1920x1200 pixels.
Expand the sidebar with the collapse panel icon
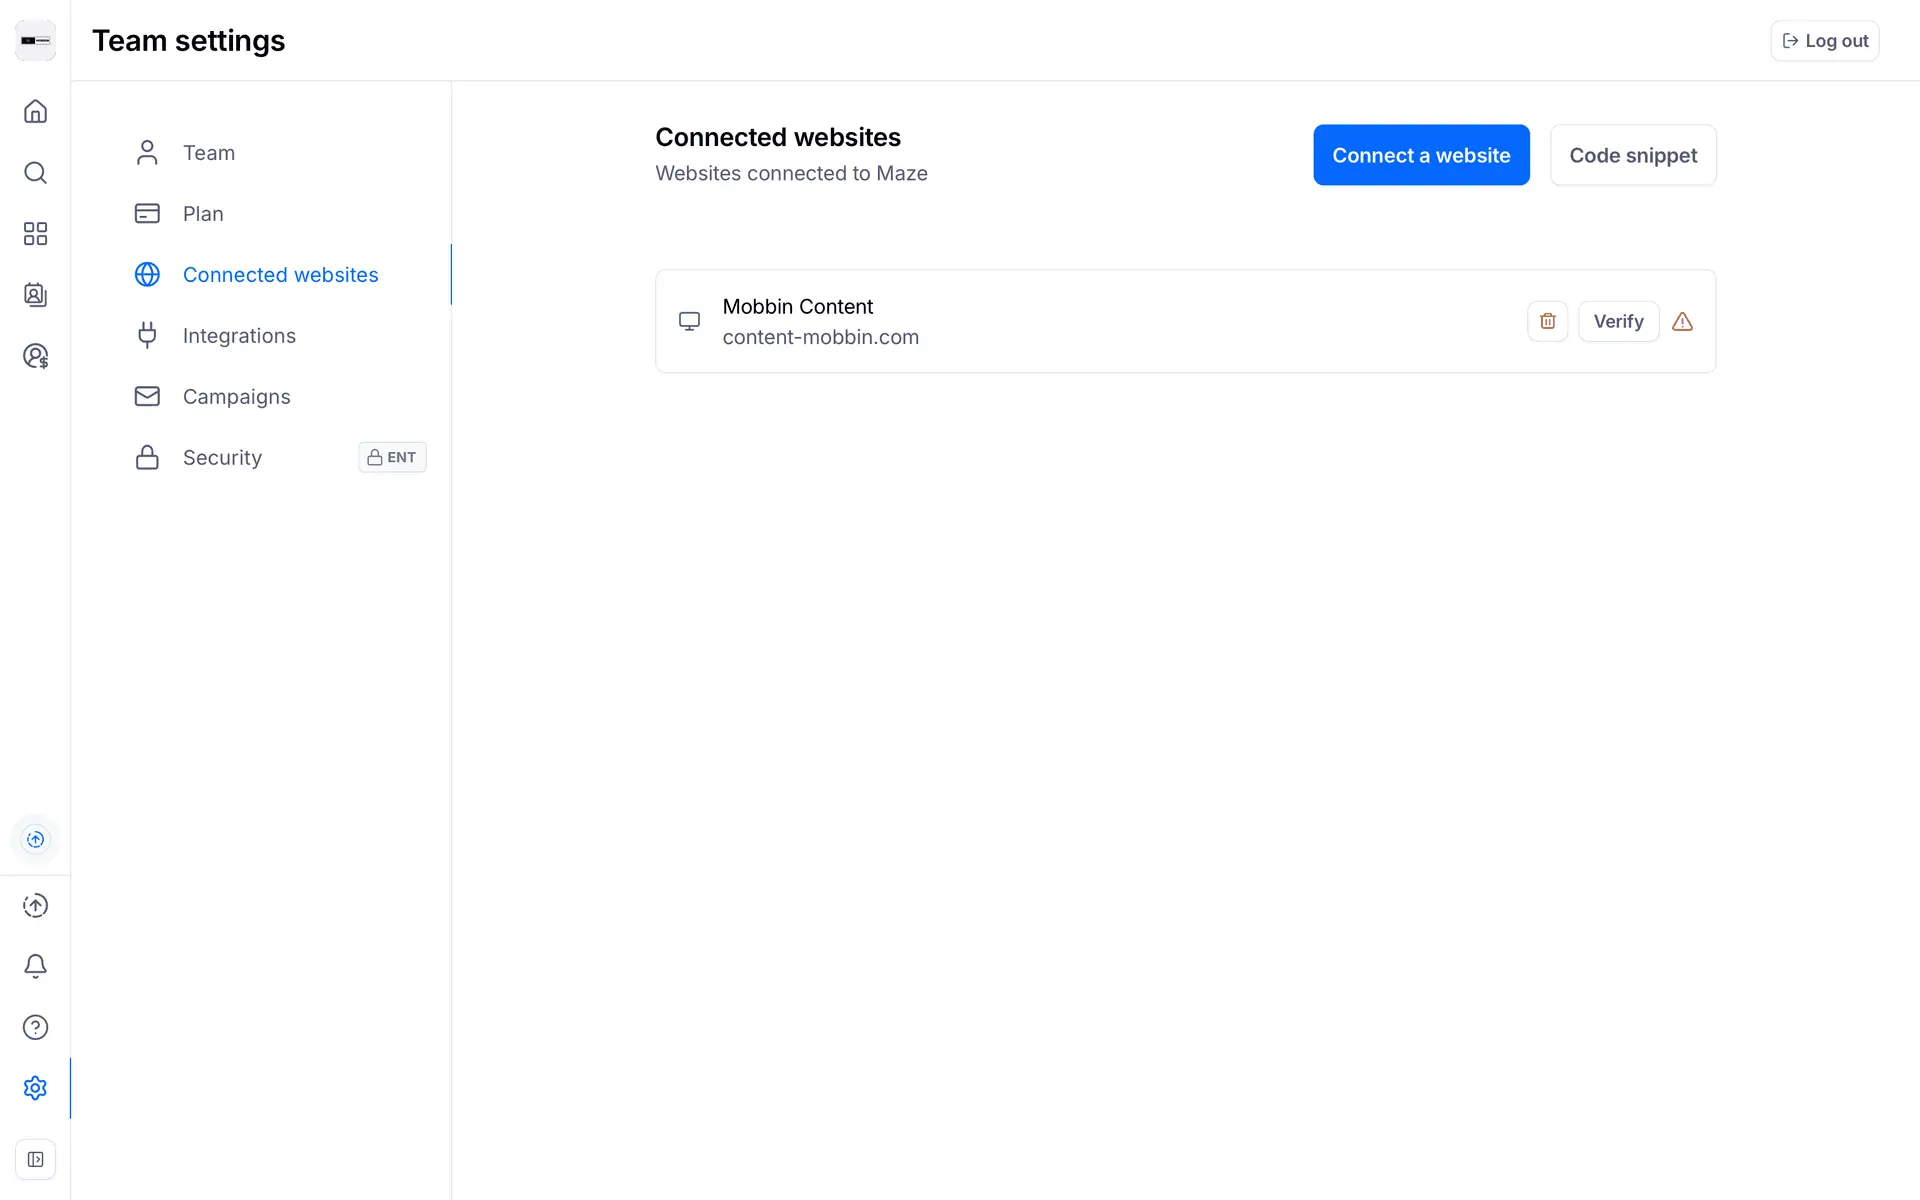[x=35, y=1160]
